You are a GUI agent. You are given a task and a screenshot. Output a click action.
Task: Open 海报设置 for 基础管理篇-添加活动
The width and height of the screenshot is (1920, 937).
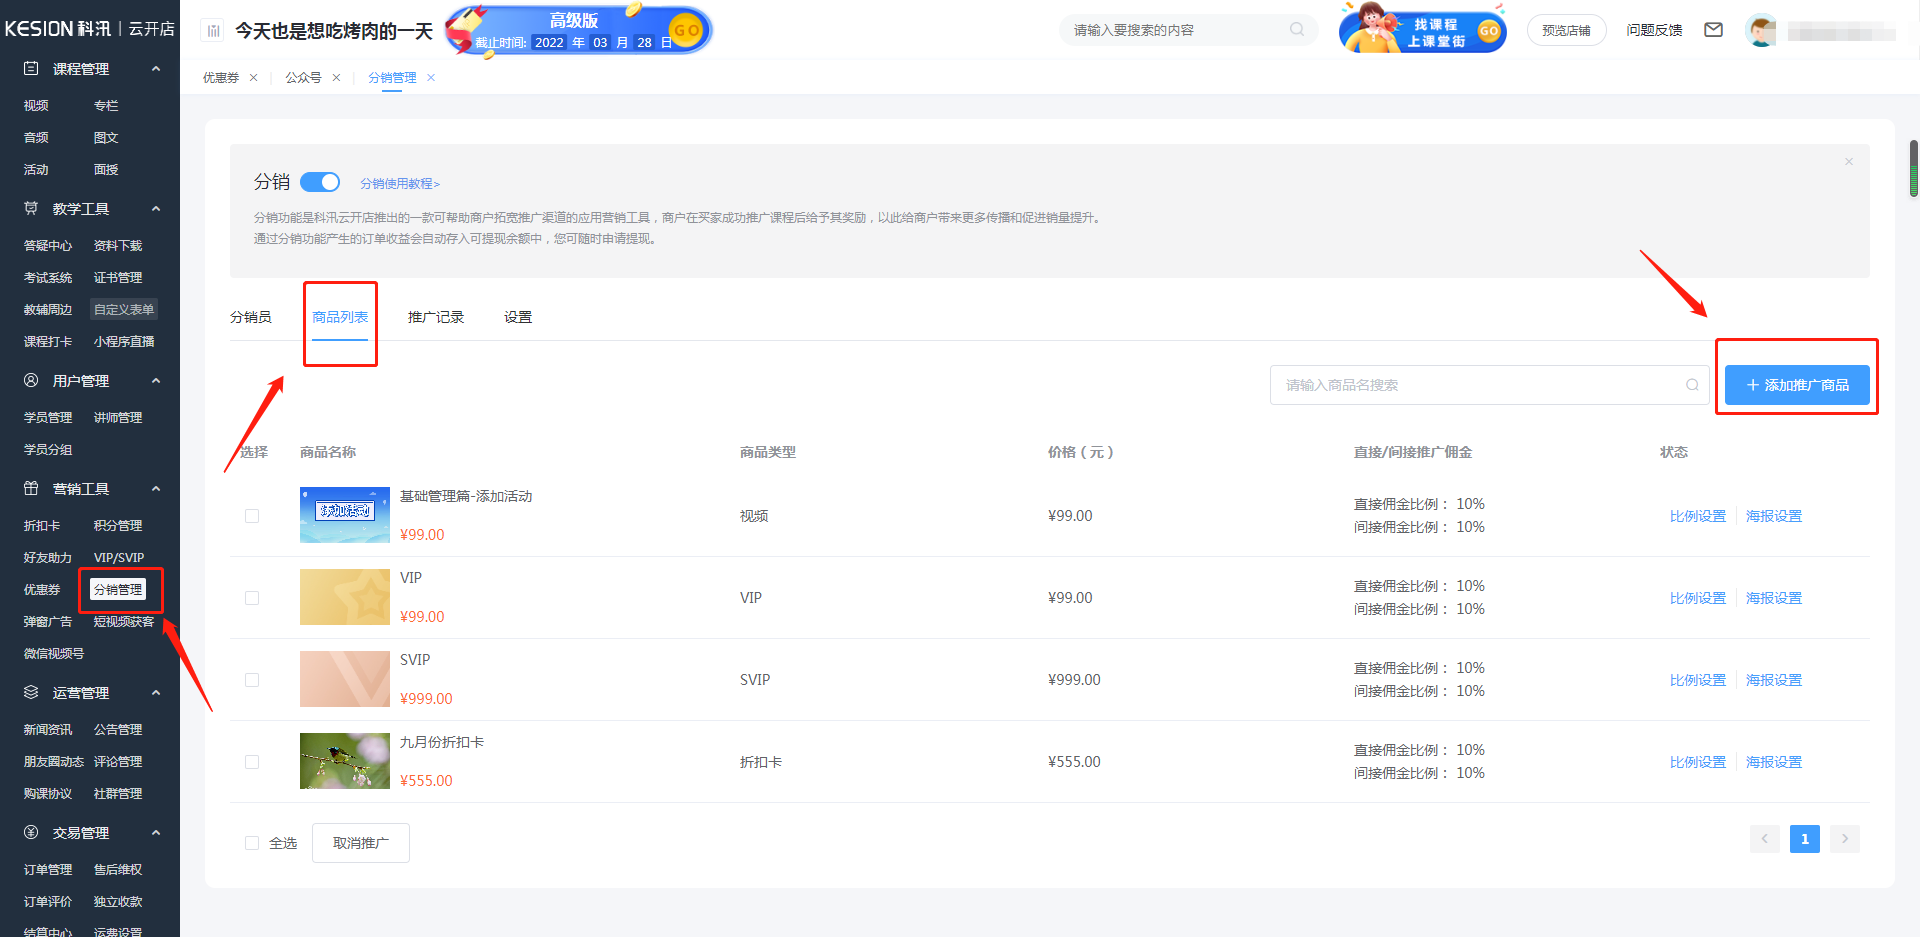point(1774,516)
